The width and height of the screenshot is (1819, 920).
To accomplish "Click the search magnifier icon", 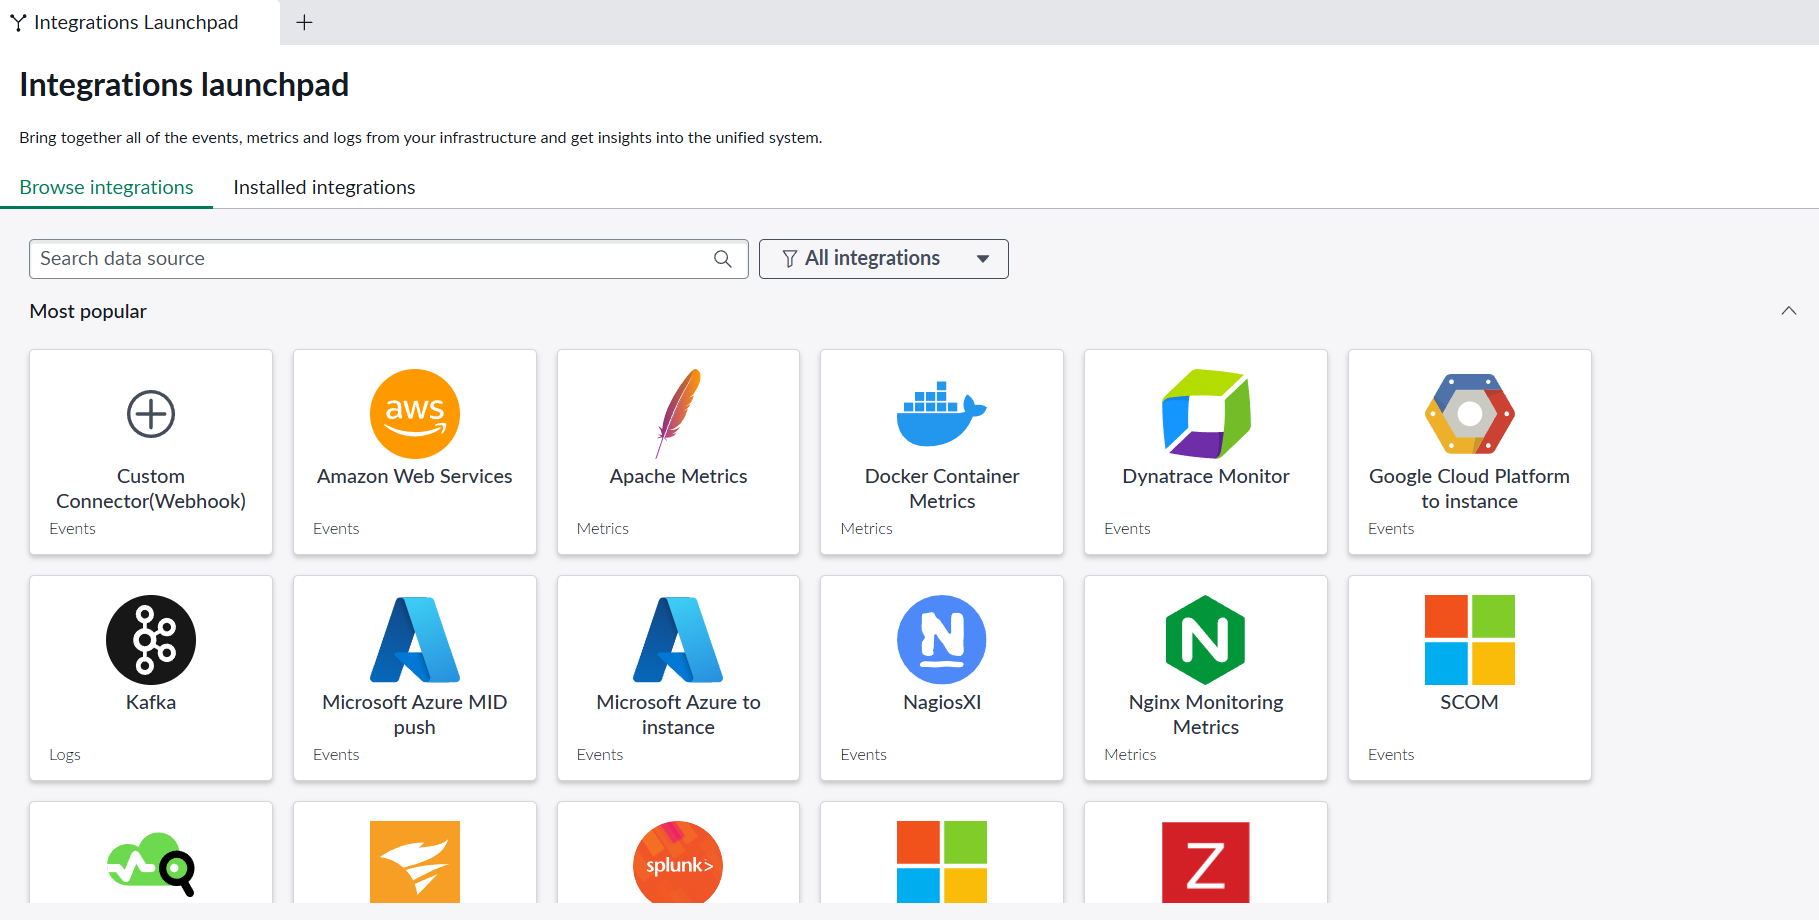I will point(723,259).
